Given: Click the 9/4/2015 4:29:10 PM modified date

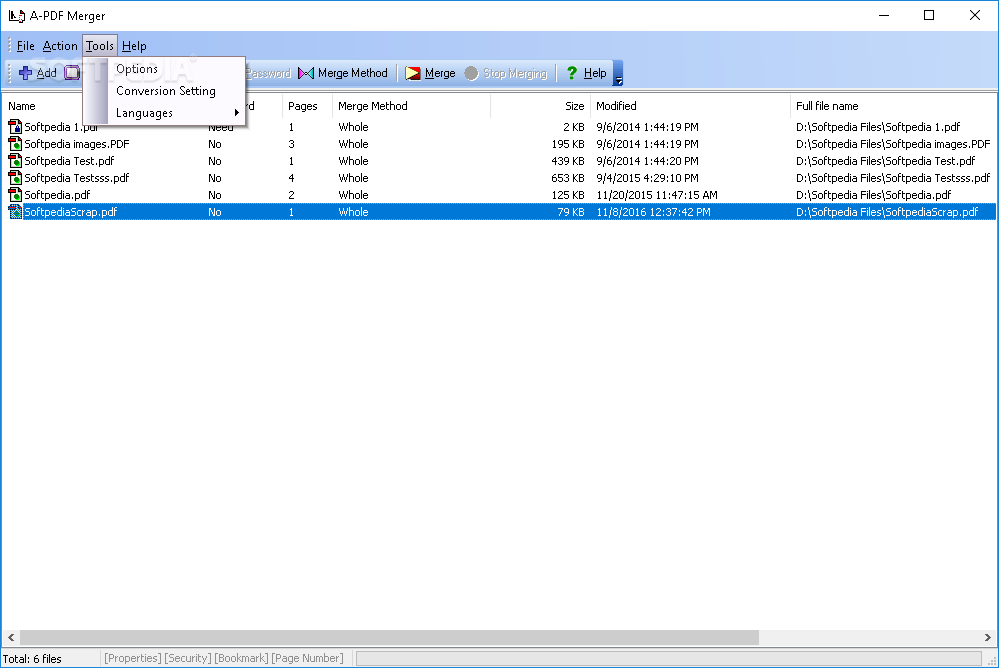Looking at the screenshot, I should point(647,178).
